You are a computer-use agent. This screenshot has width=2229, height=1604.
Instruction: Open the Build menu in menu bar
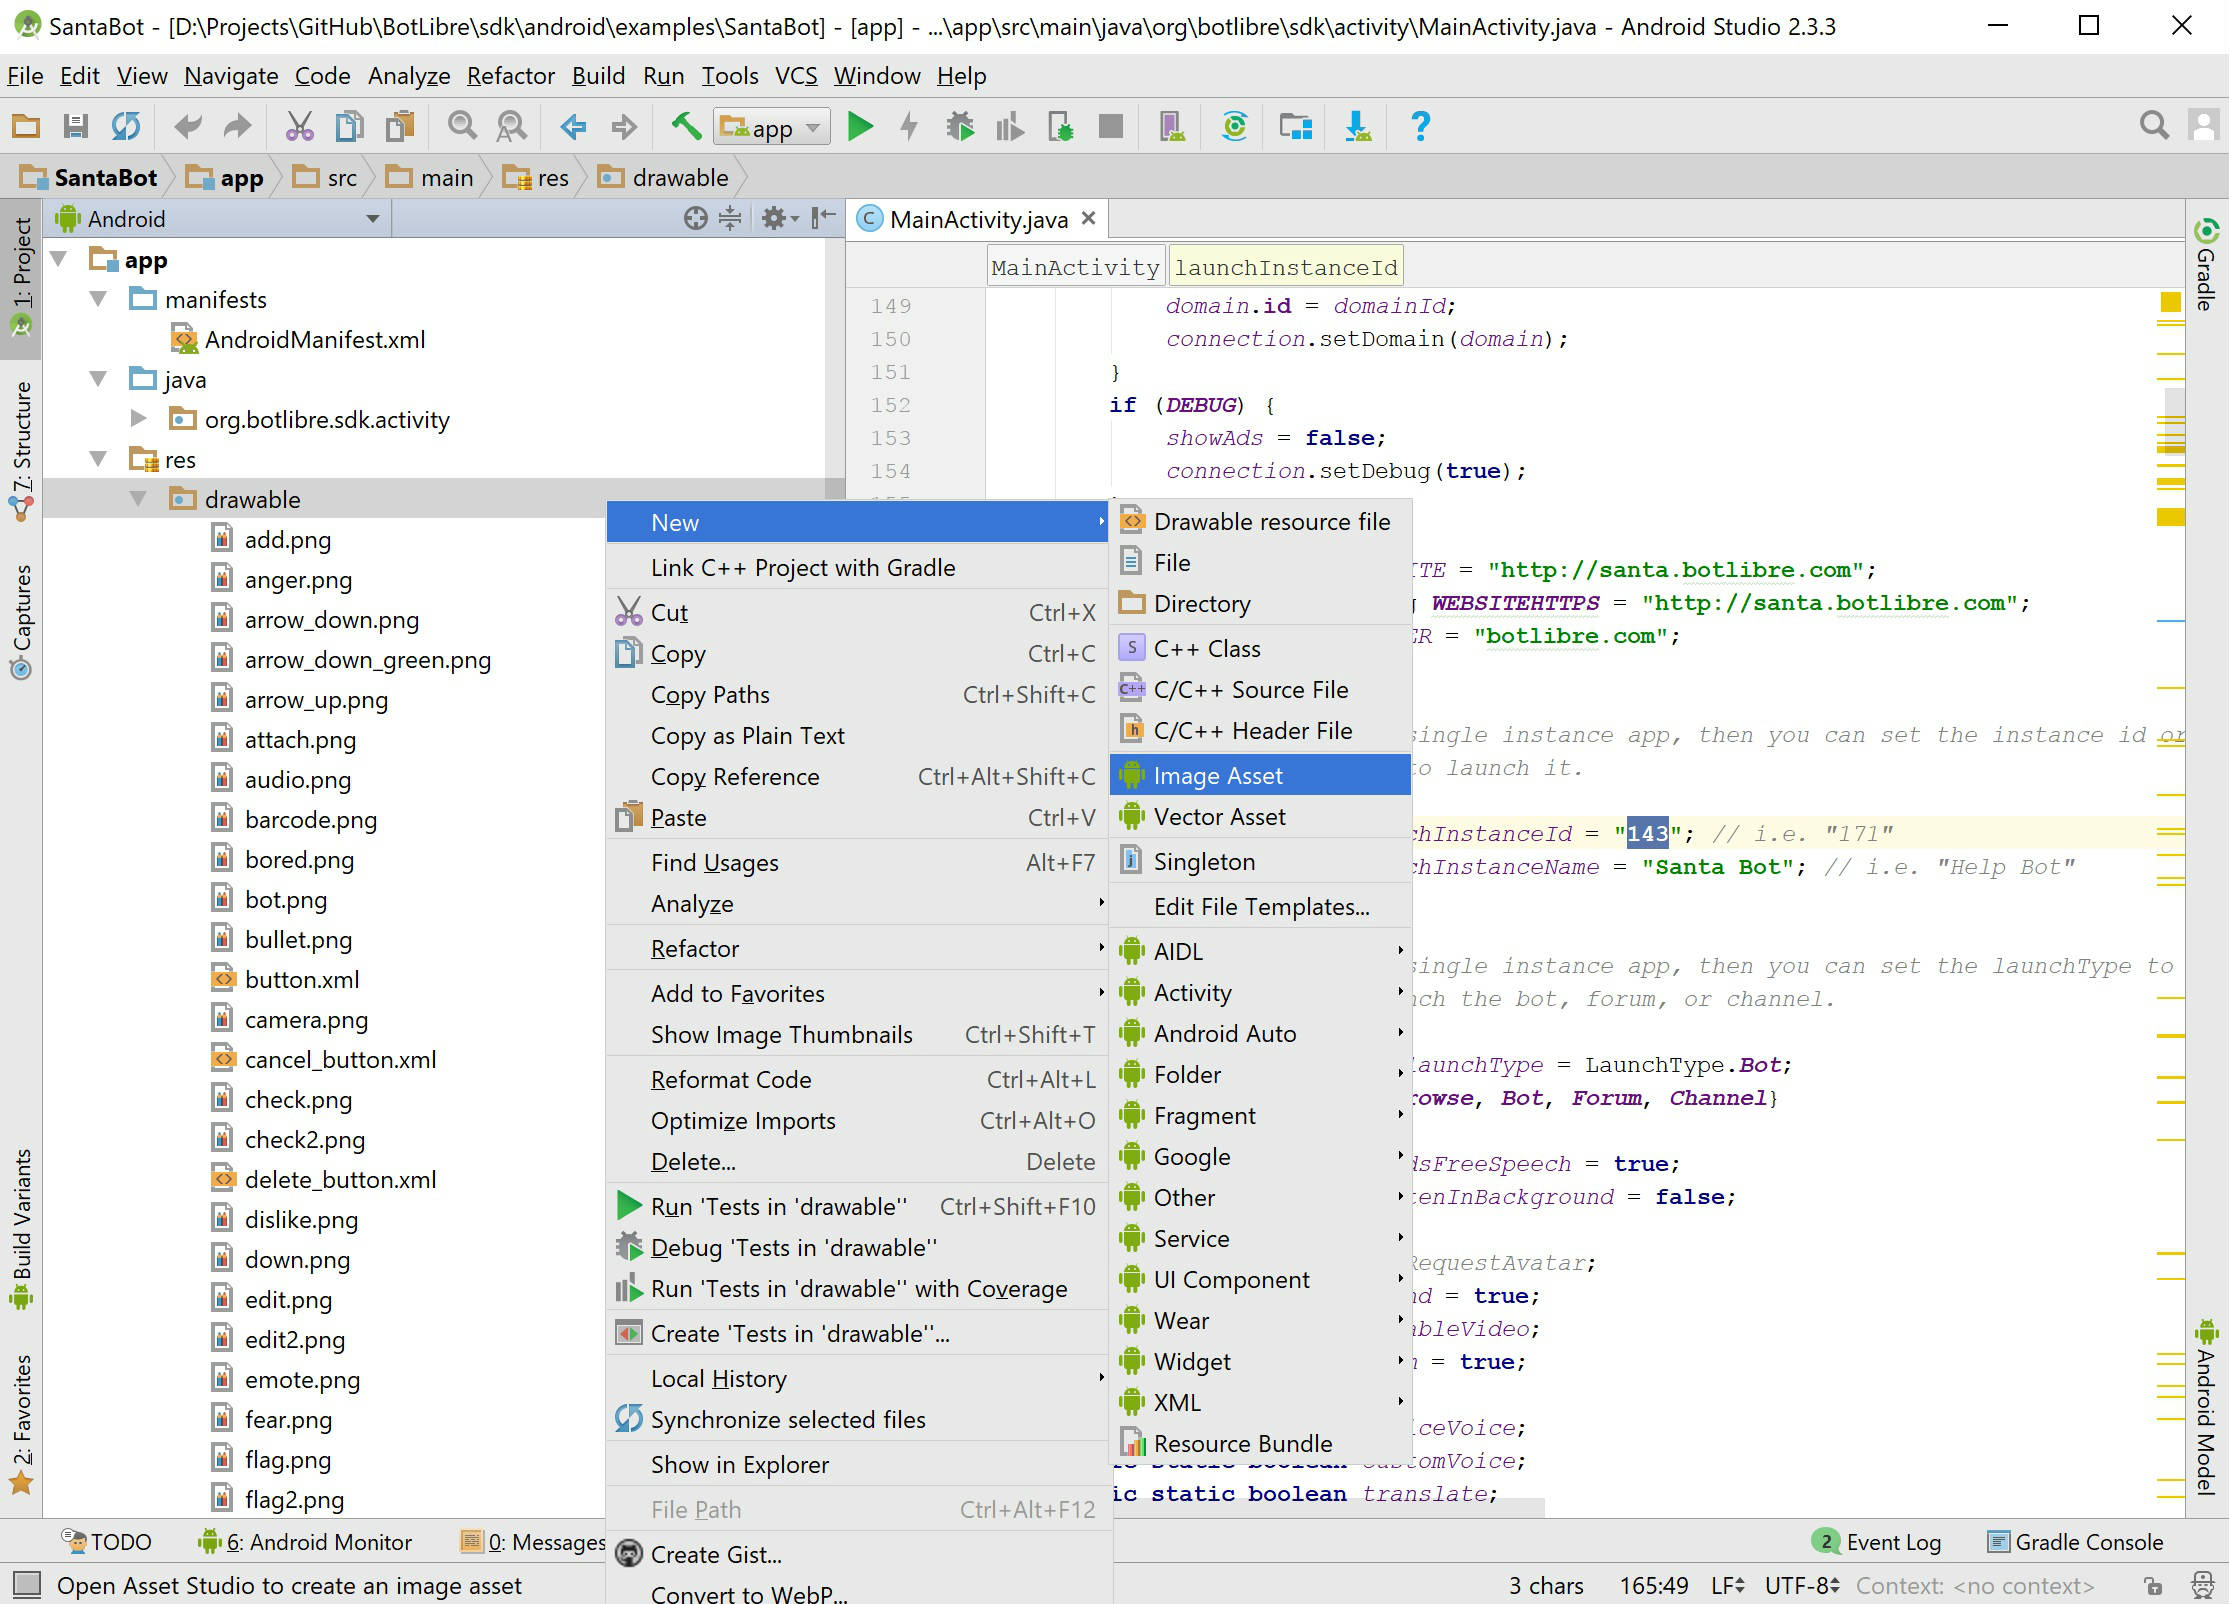coord(598,76)
